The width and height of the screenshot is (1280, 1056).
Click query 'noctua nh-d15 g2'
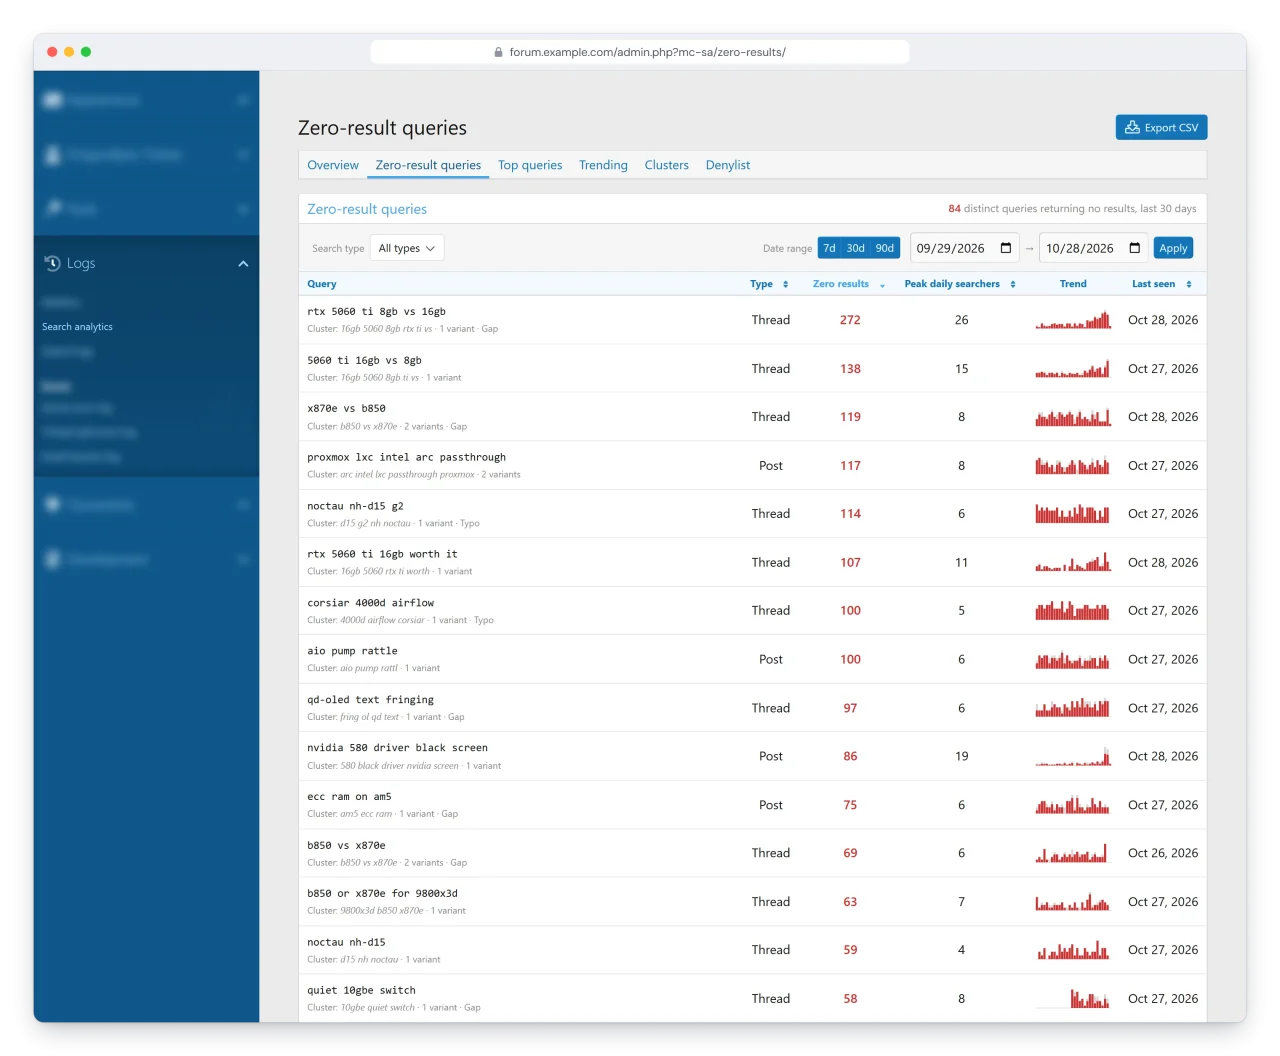[x=355, y=506]
